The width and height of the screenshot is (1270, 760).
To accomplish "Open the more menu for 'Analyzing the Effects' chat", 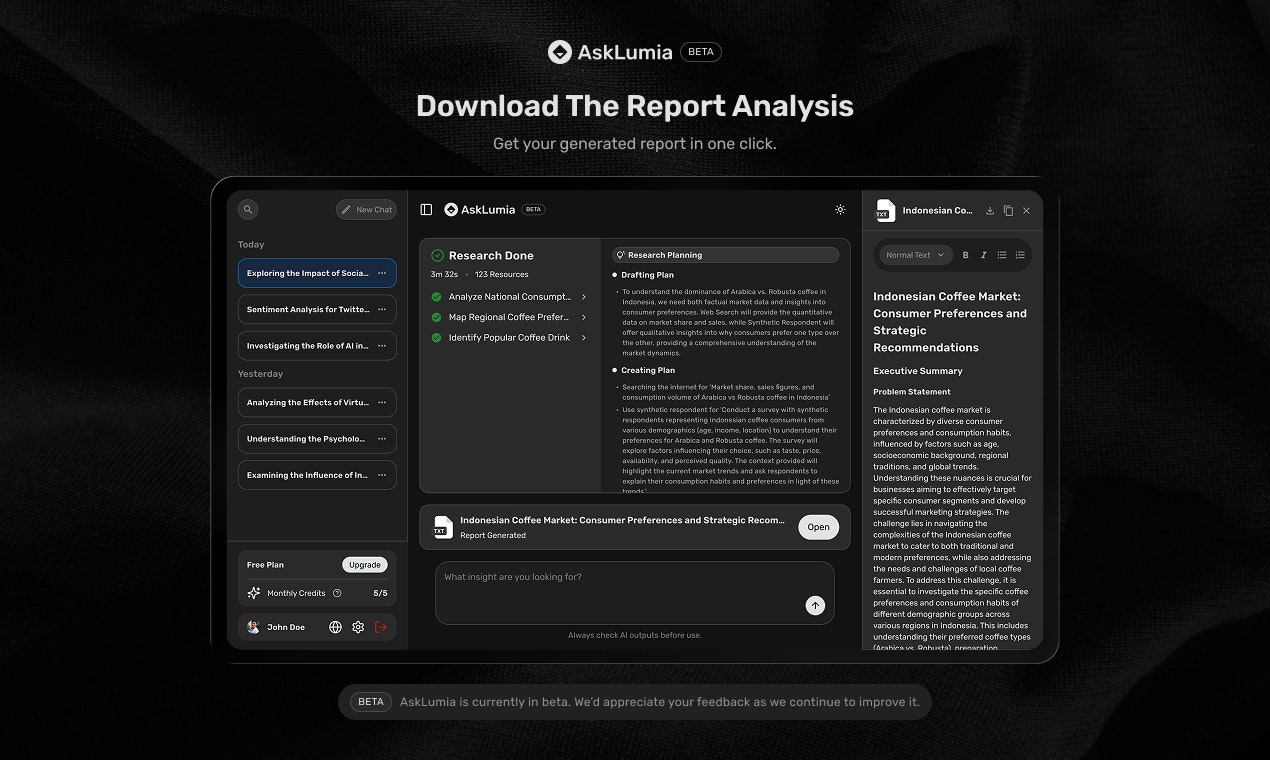I will [x=382, y=403].
